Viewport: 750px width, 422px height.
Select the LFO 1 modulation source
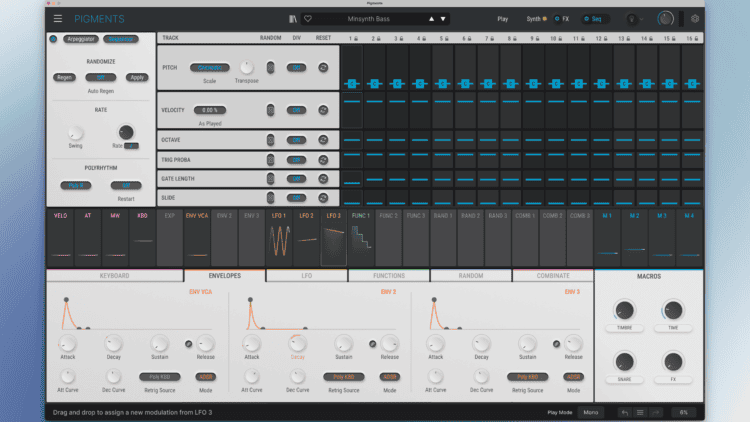(x=279, y=237)
